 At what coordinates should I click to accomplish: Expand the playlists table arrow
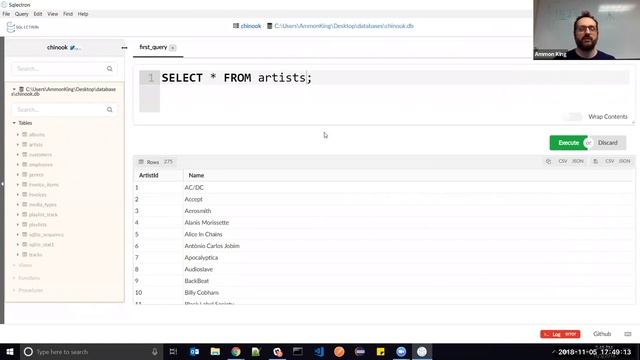pyautogui.click(x=18, y=224)
